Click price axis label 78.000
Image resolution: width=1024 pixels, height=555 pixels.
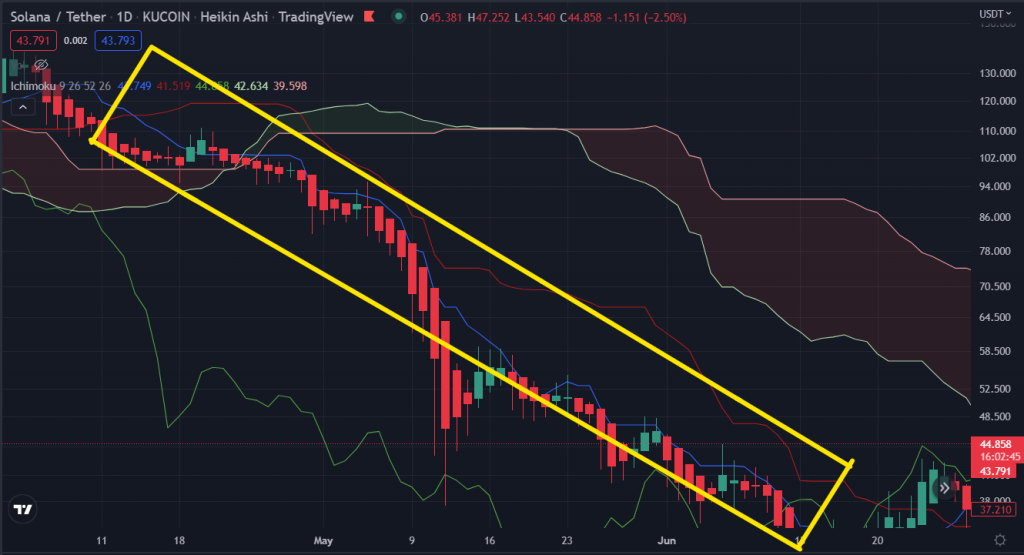(997, 251)
